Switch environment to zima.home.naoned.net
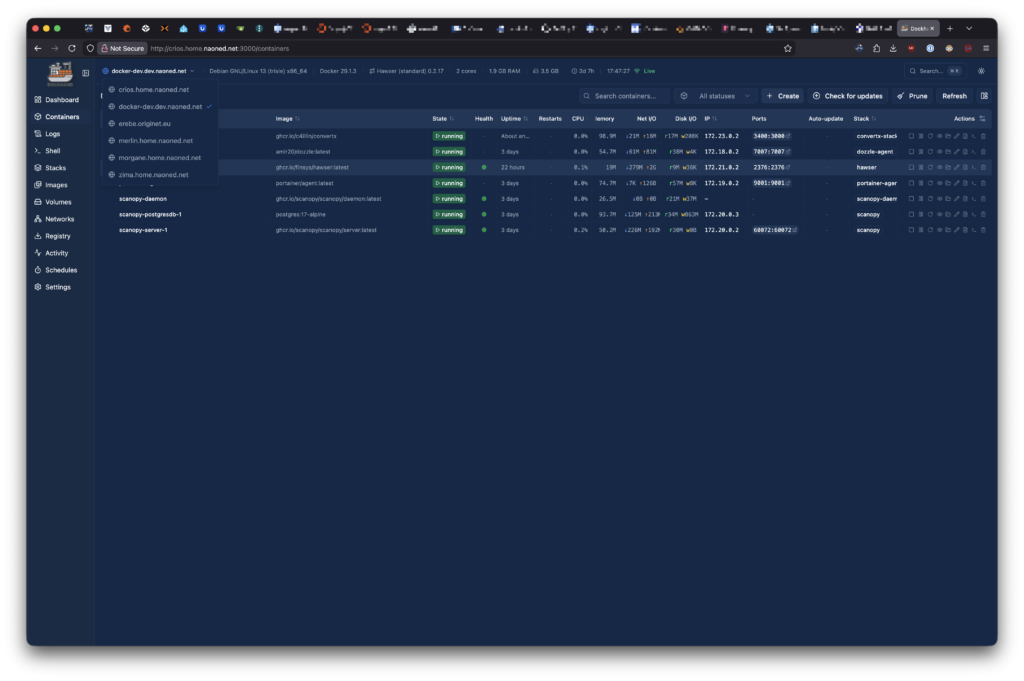The width and height of the screenshot is (1024, 681). click(x=153, y=174)
